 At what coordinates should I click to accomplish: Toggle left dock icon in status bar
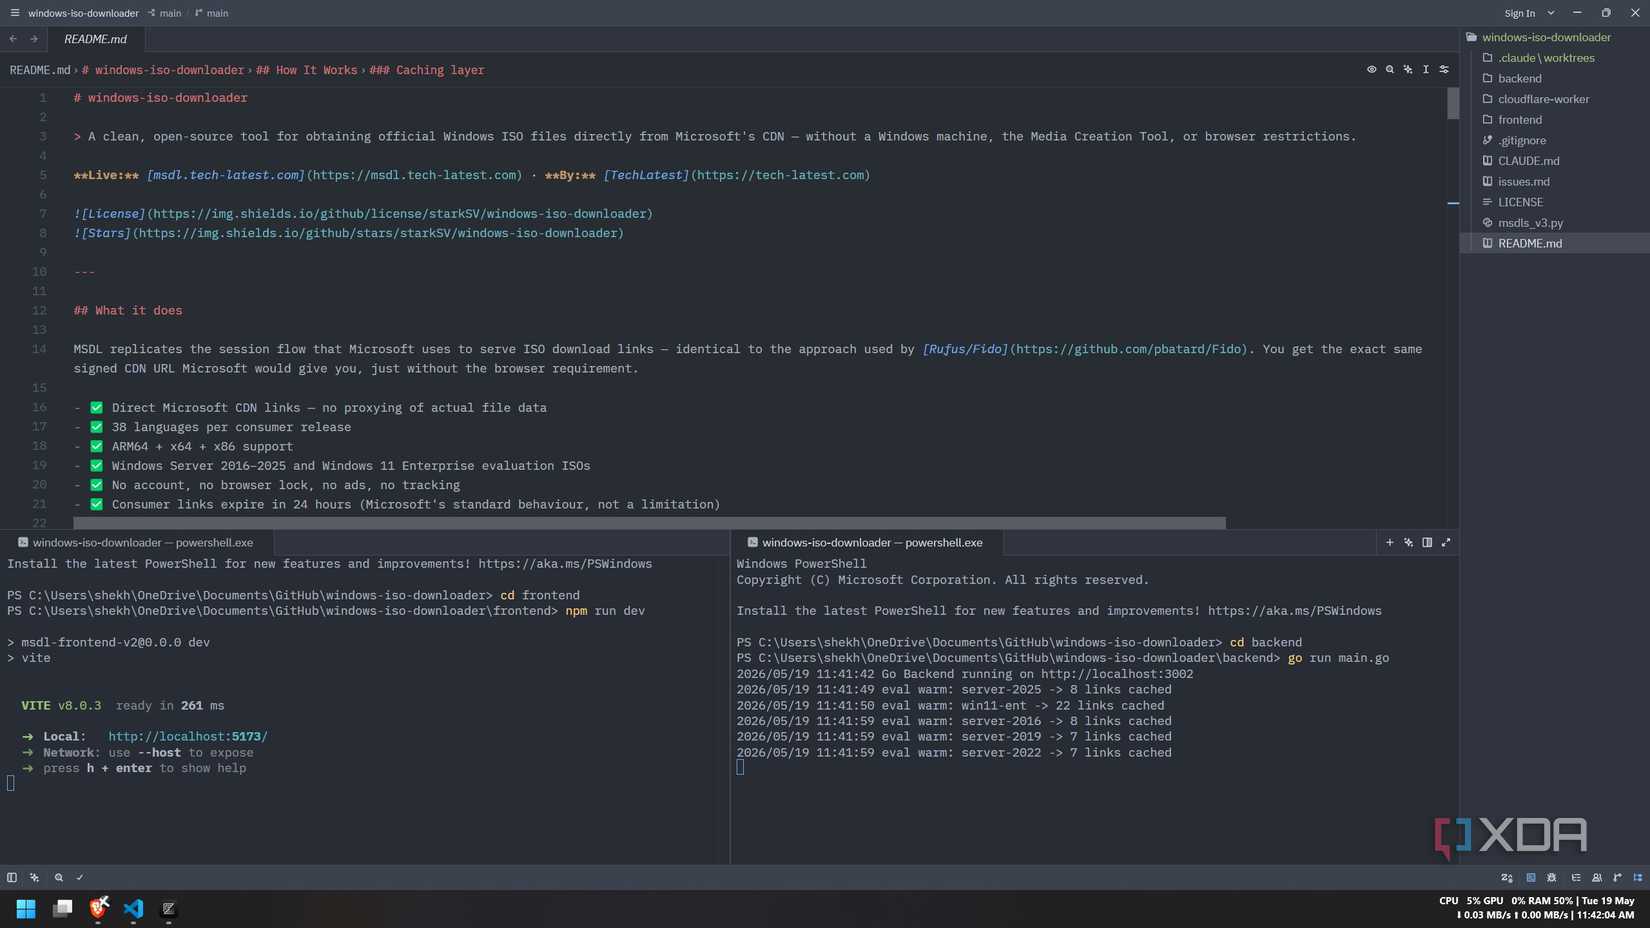[x=12, y=877]
